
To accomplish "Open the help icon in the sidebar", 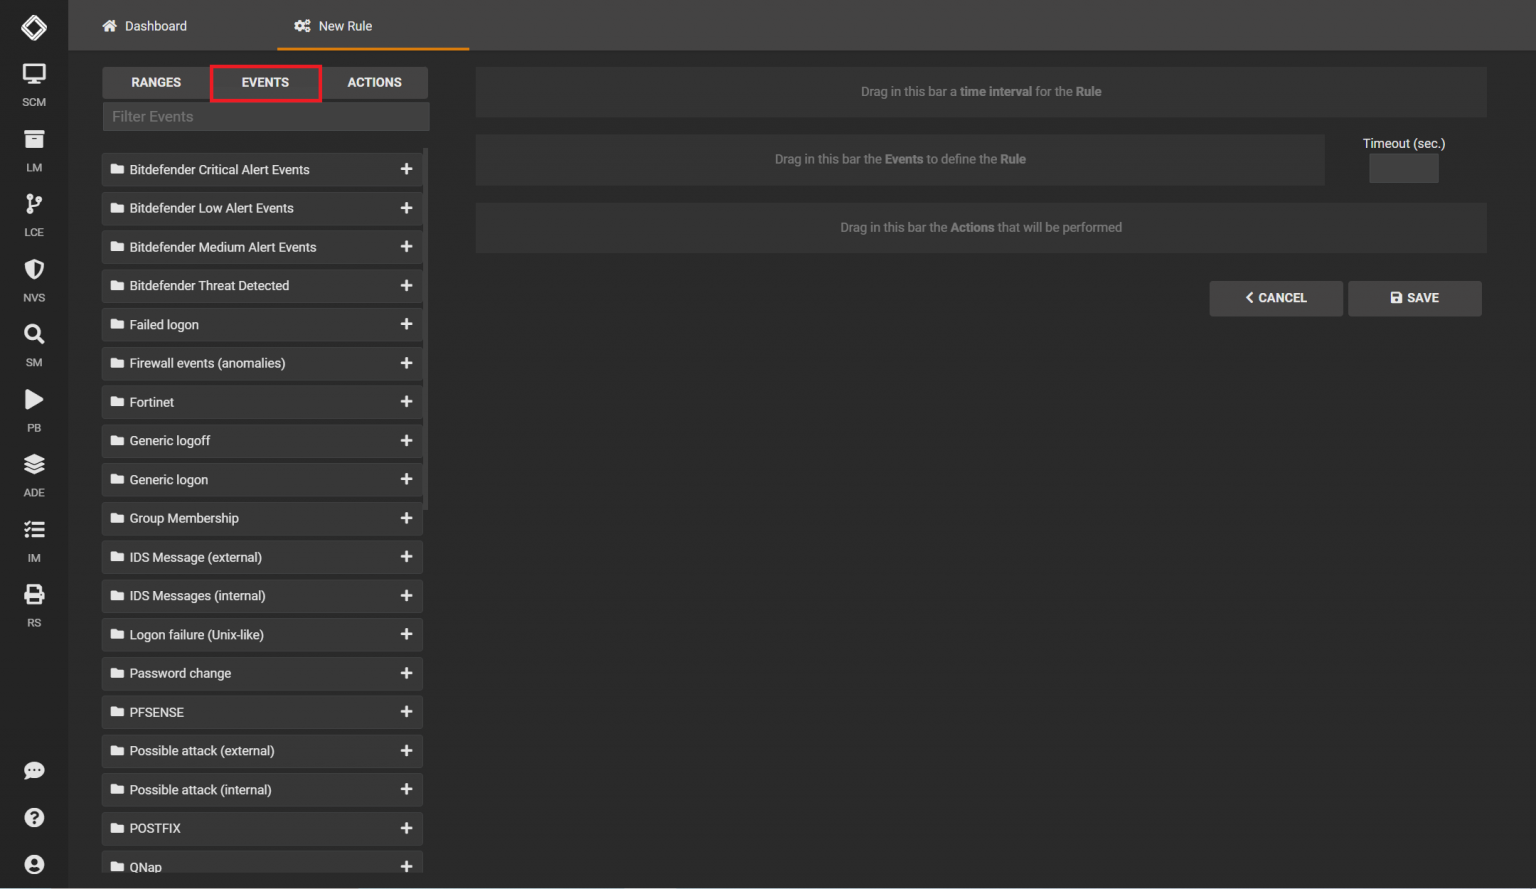I will point(33,817).
